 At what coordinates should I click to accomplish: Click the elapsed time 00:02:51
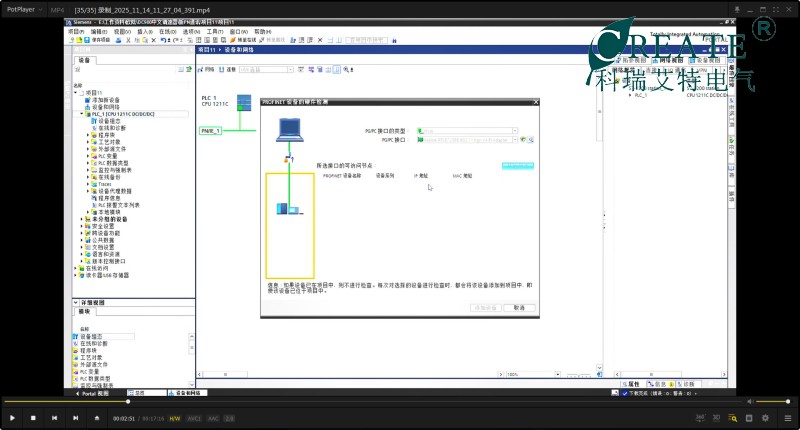click(x=123, y=418)
